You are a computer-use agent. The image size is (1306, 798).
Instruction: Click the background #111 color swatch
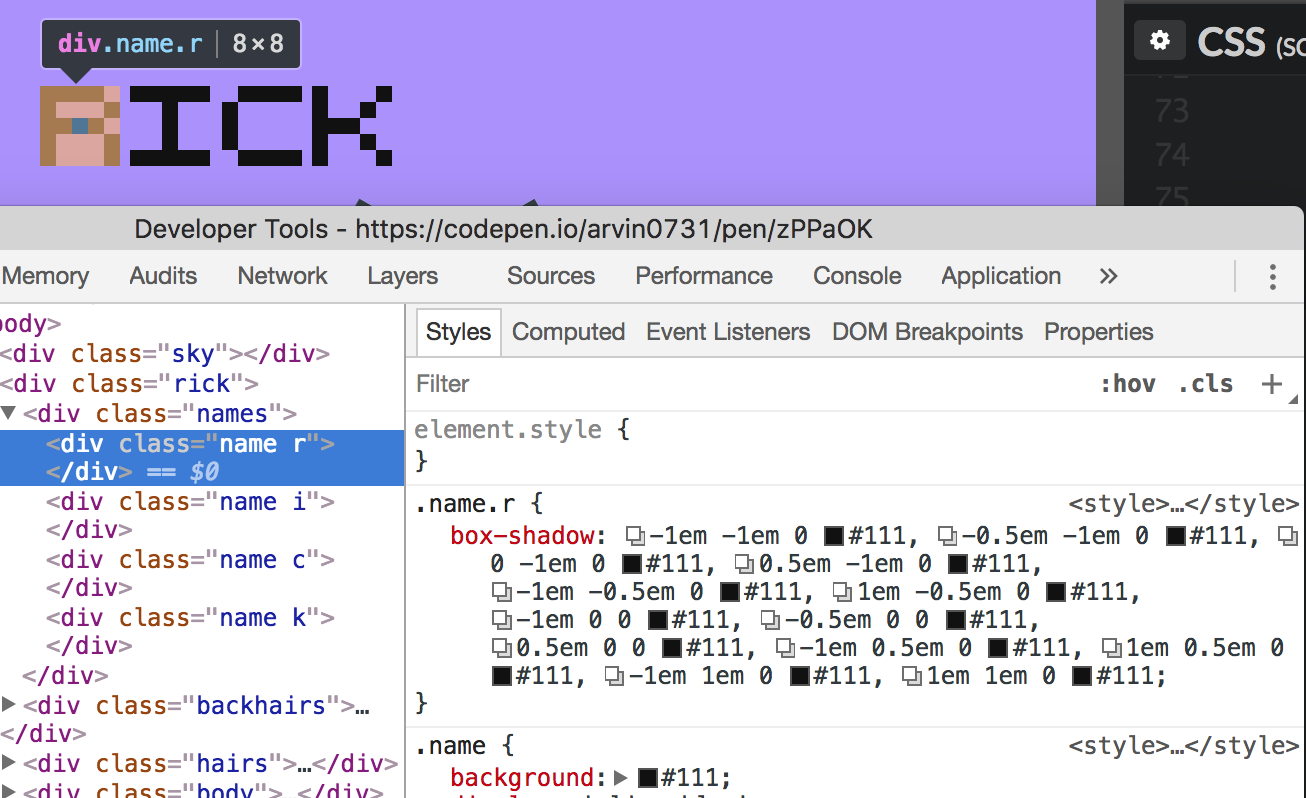pos(647,778)
